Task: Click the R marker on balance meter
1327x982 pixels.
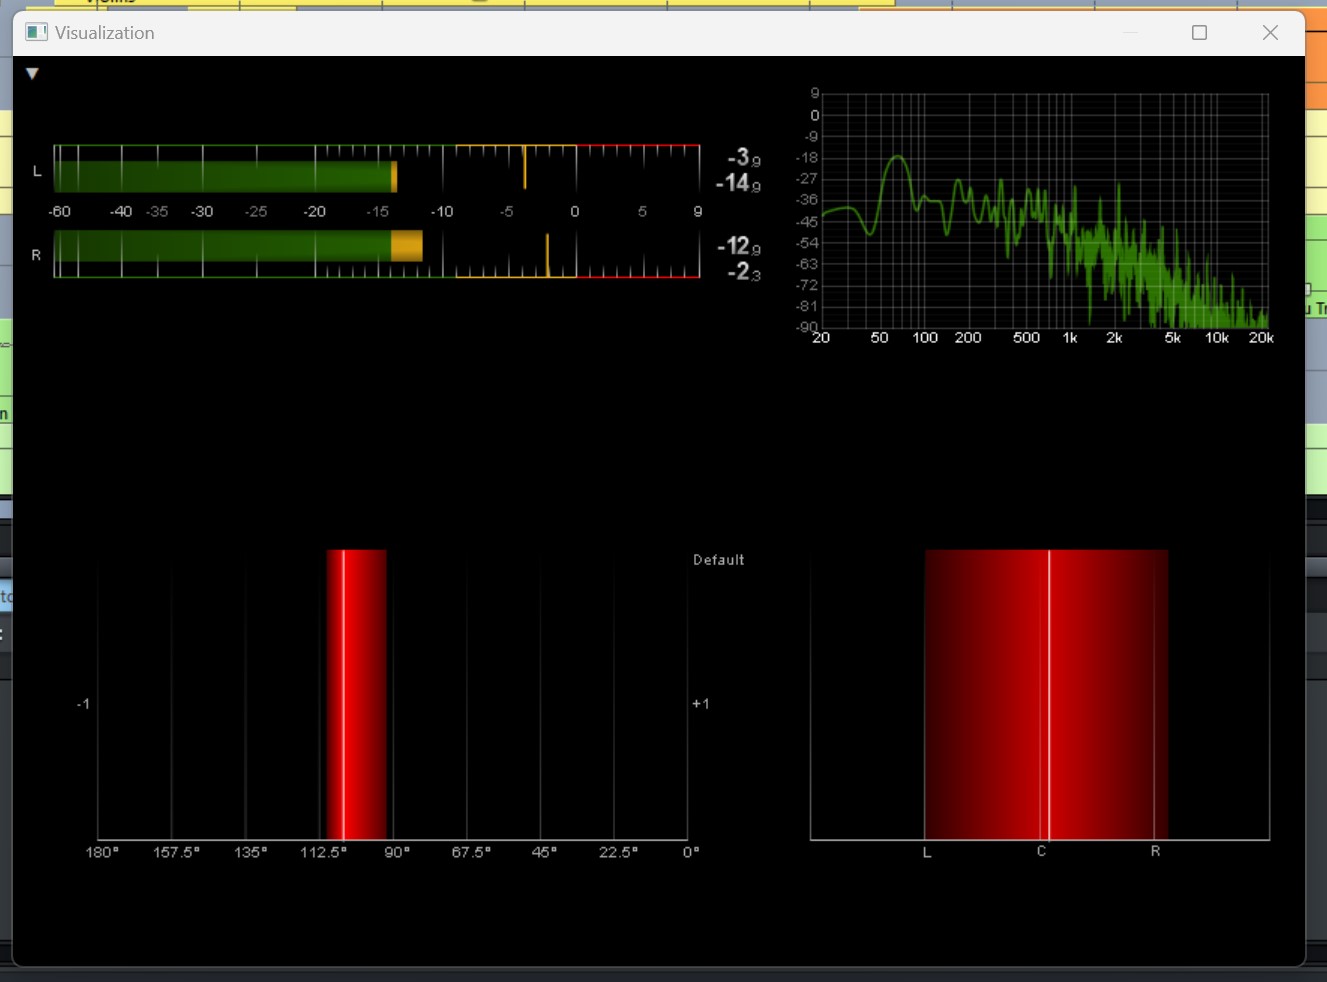Action: point(1155,851)
